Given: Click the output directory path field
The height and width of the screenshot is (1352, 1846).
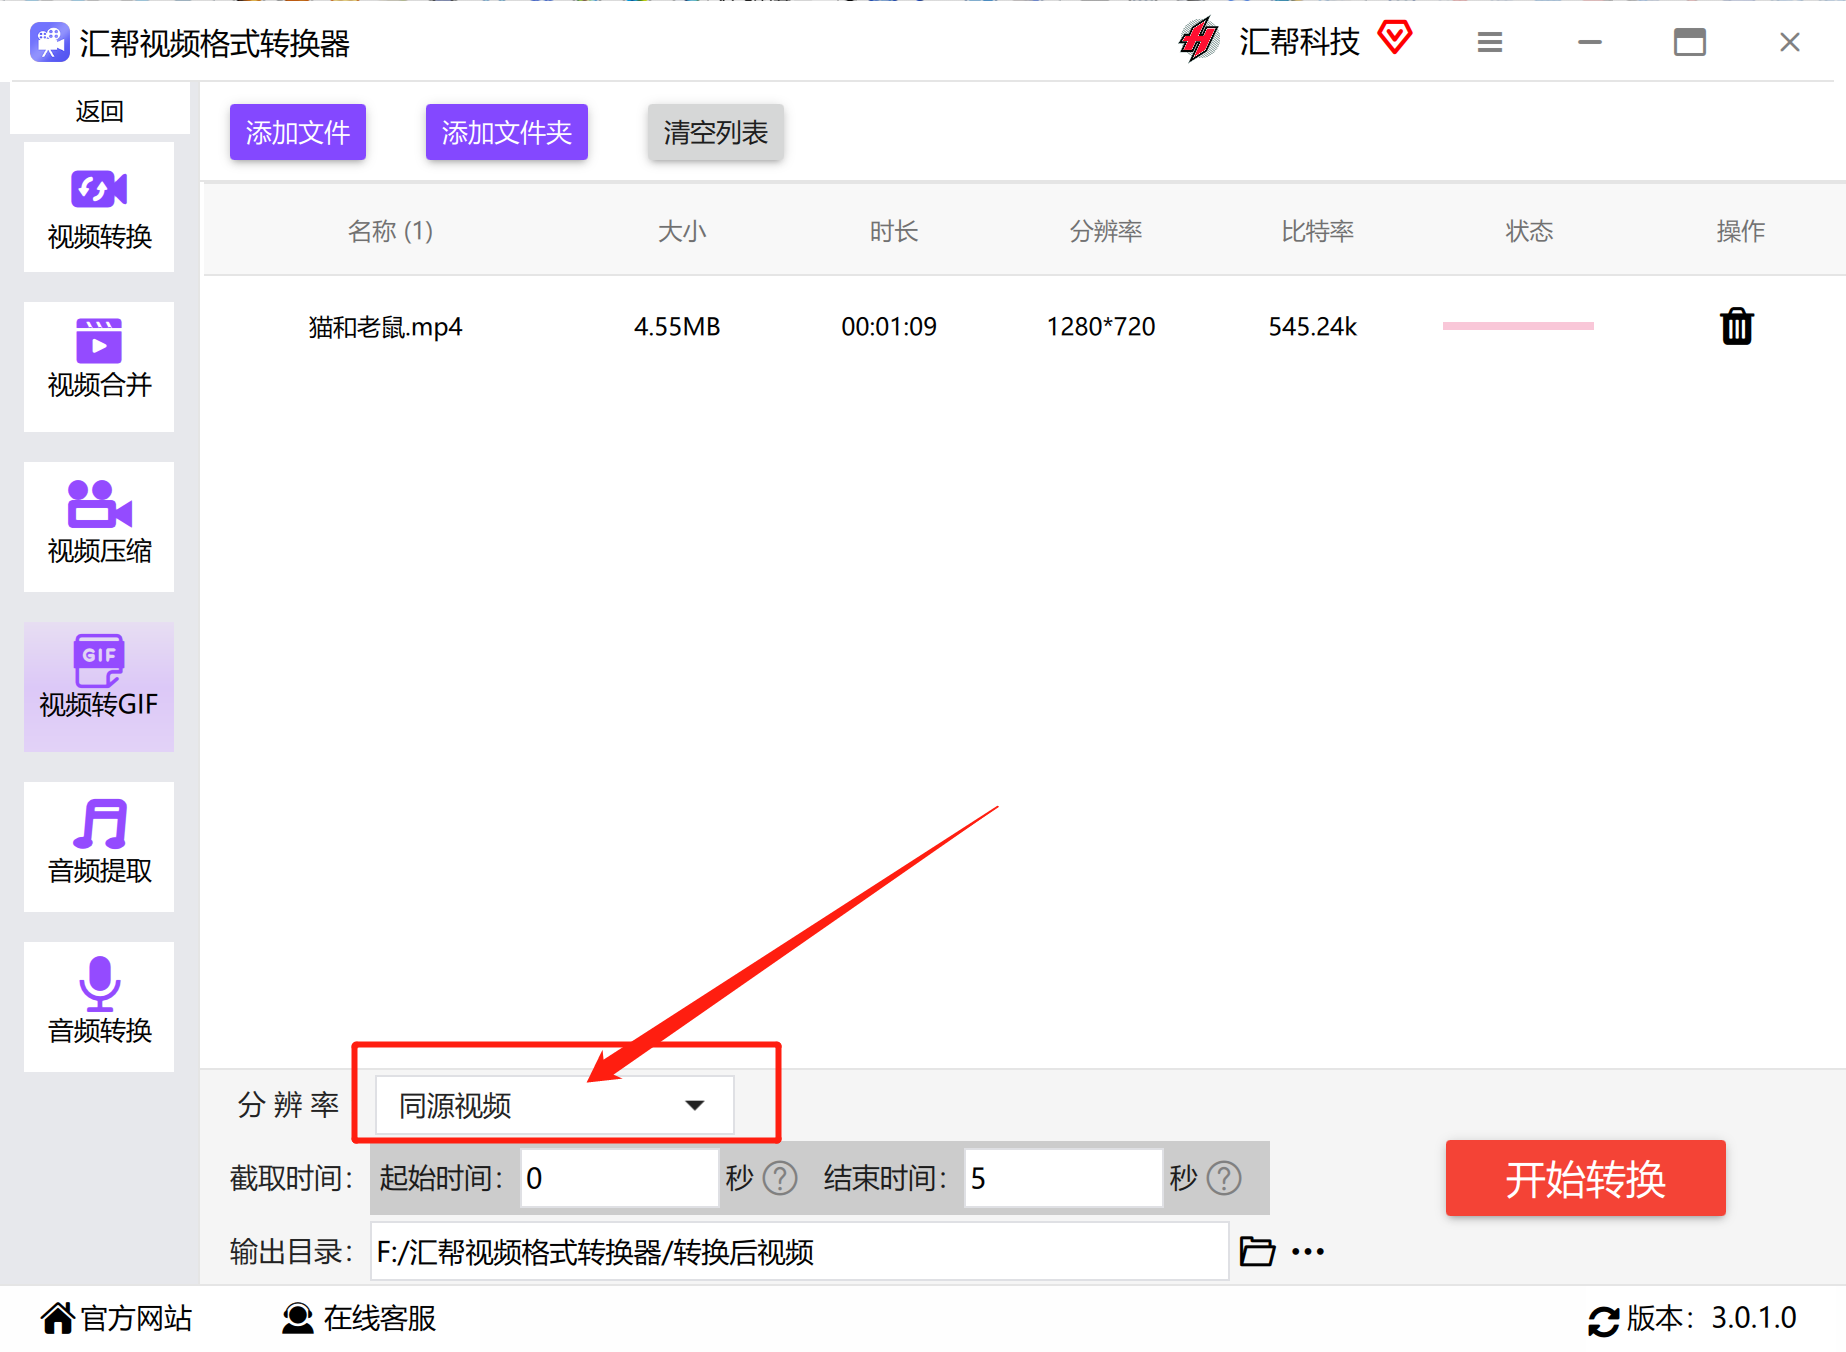Looking at the screenshot, I should point(799,1251).
